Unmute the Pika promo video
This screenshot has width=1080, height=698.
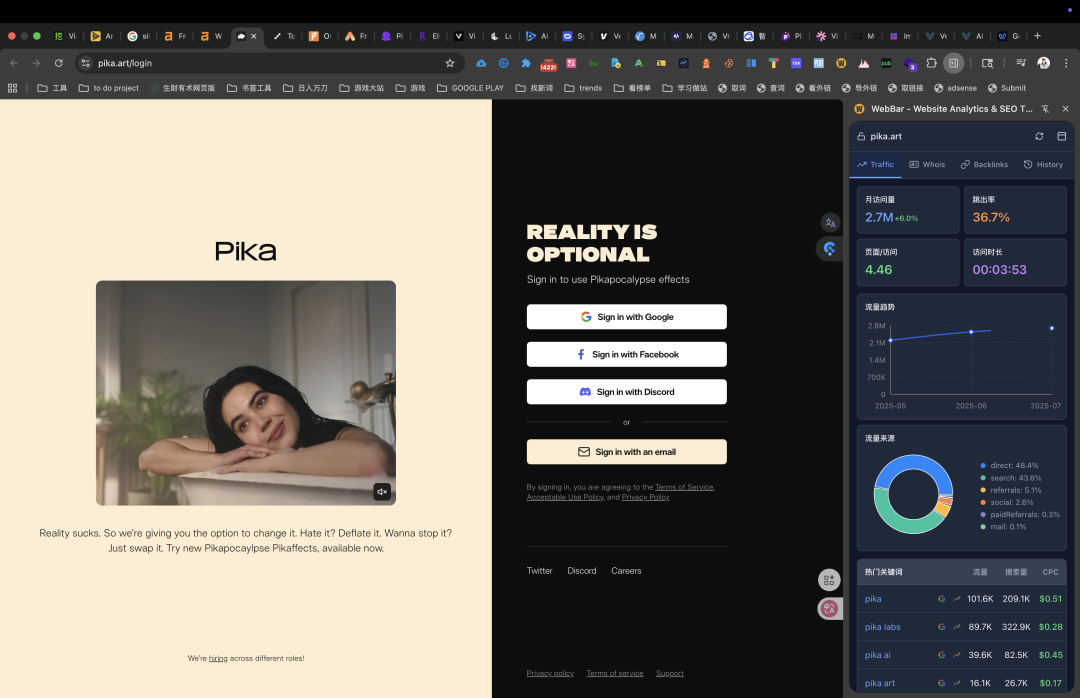[x=382, y=491]
